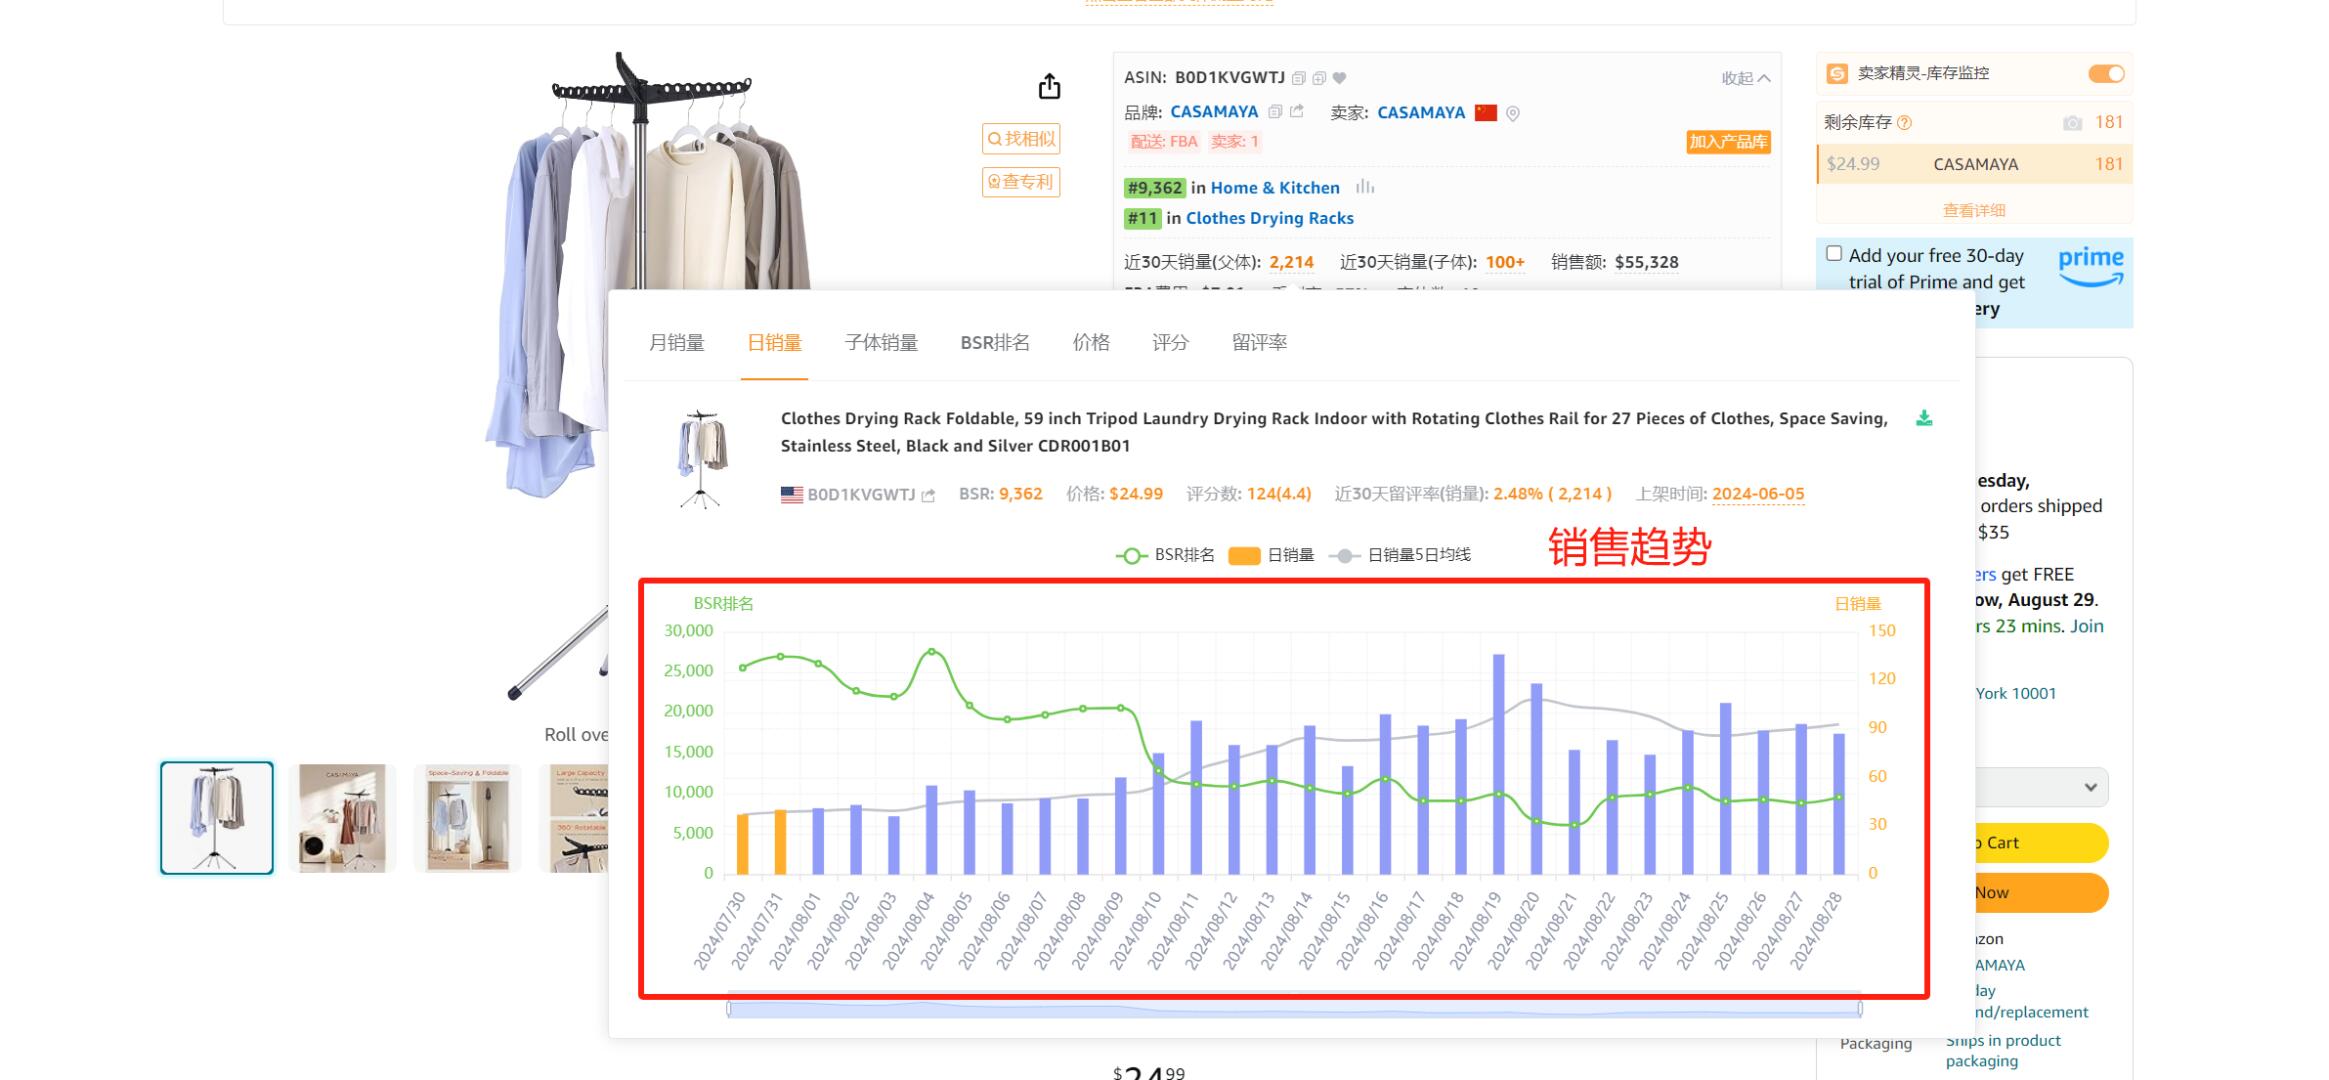Click the share icon above product image
This screenshot has width=2329, height=1080.
[1049, 86]
